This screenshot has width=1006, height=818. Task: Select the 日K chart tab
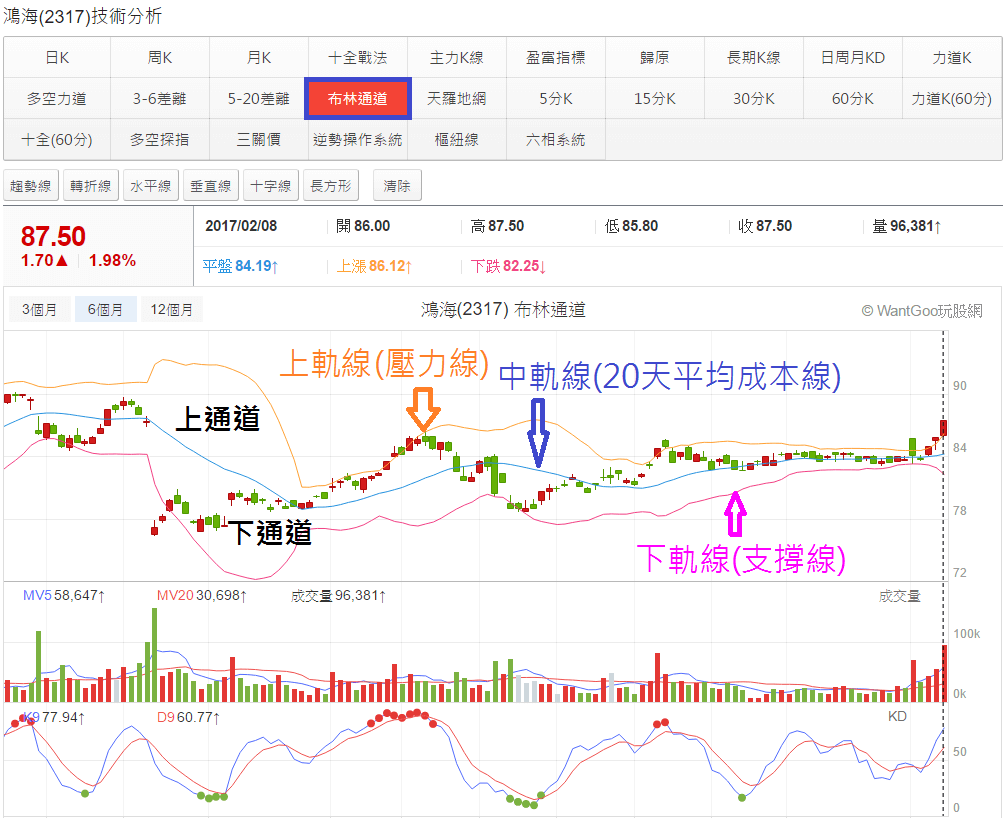(57, 58)
